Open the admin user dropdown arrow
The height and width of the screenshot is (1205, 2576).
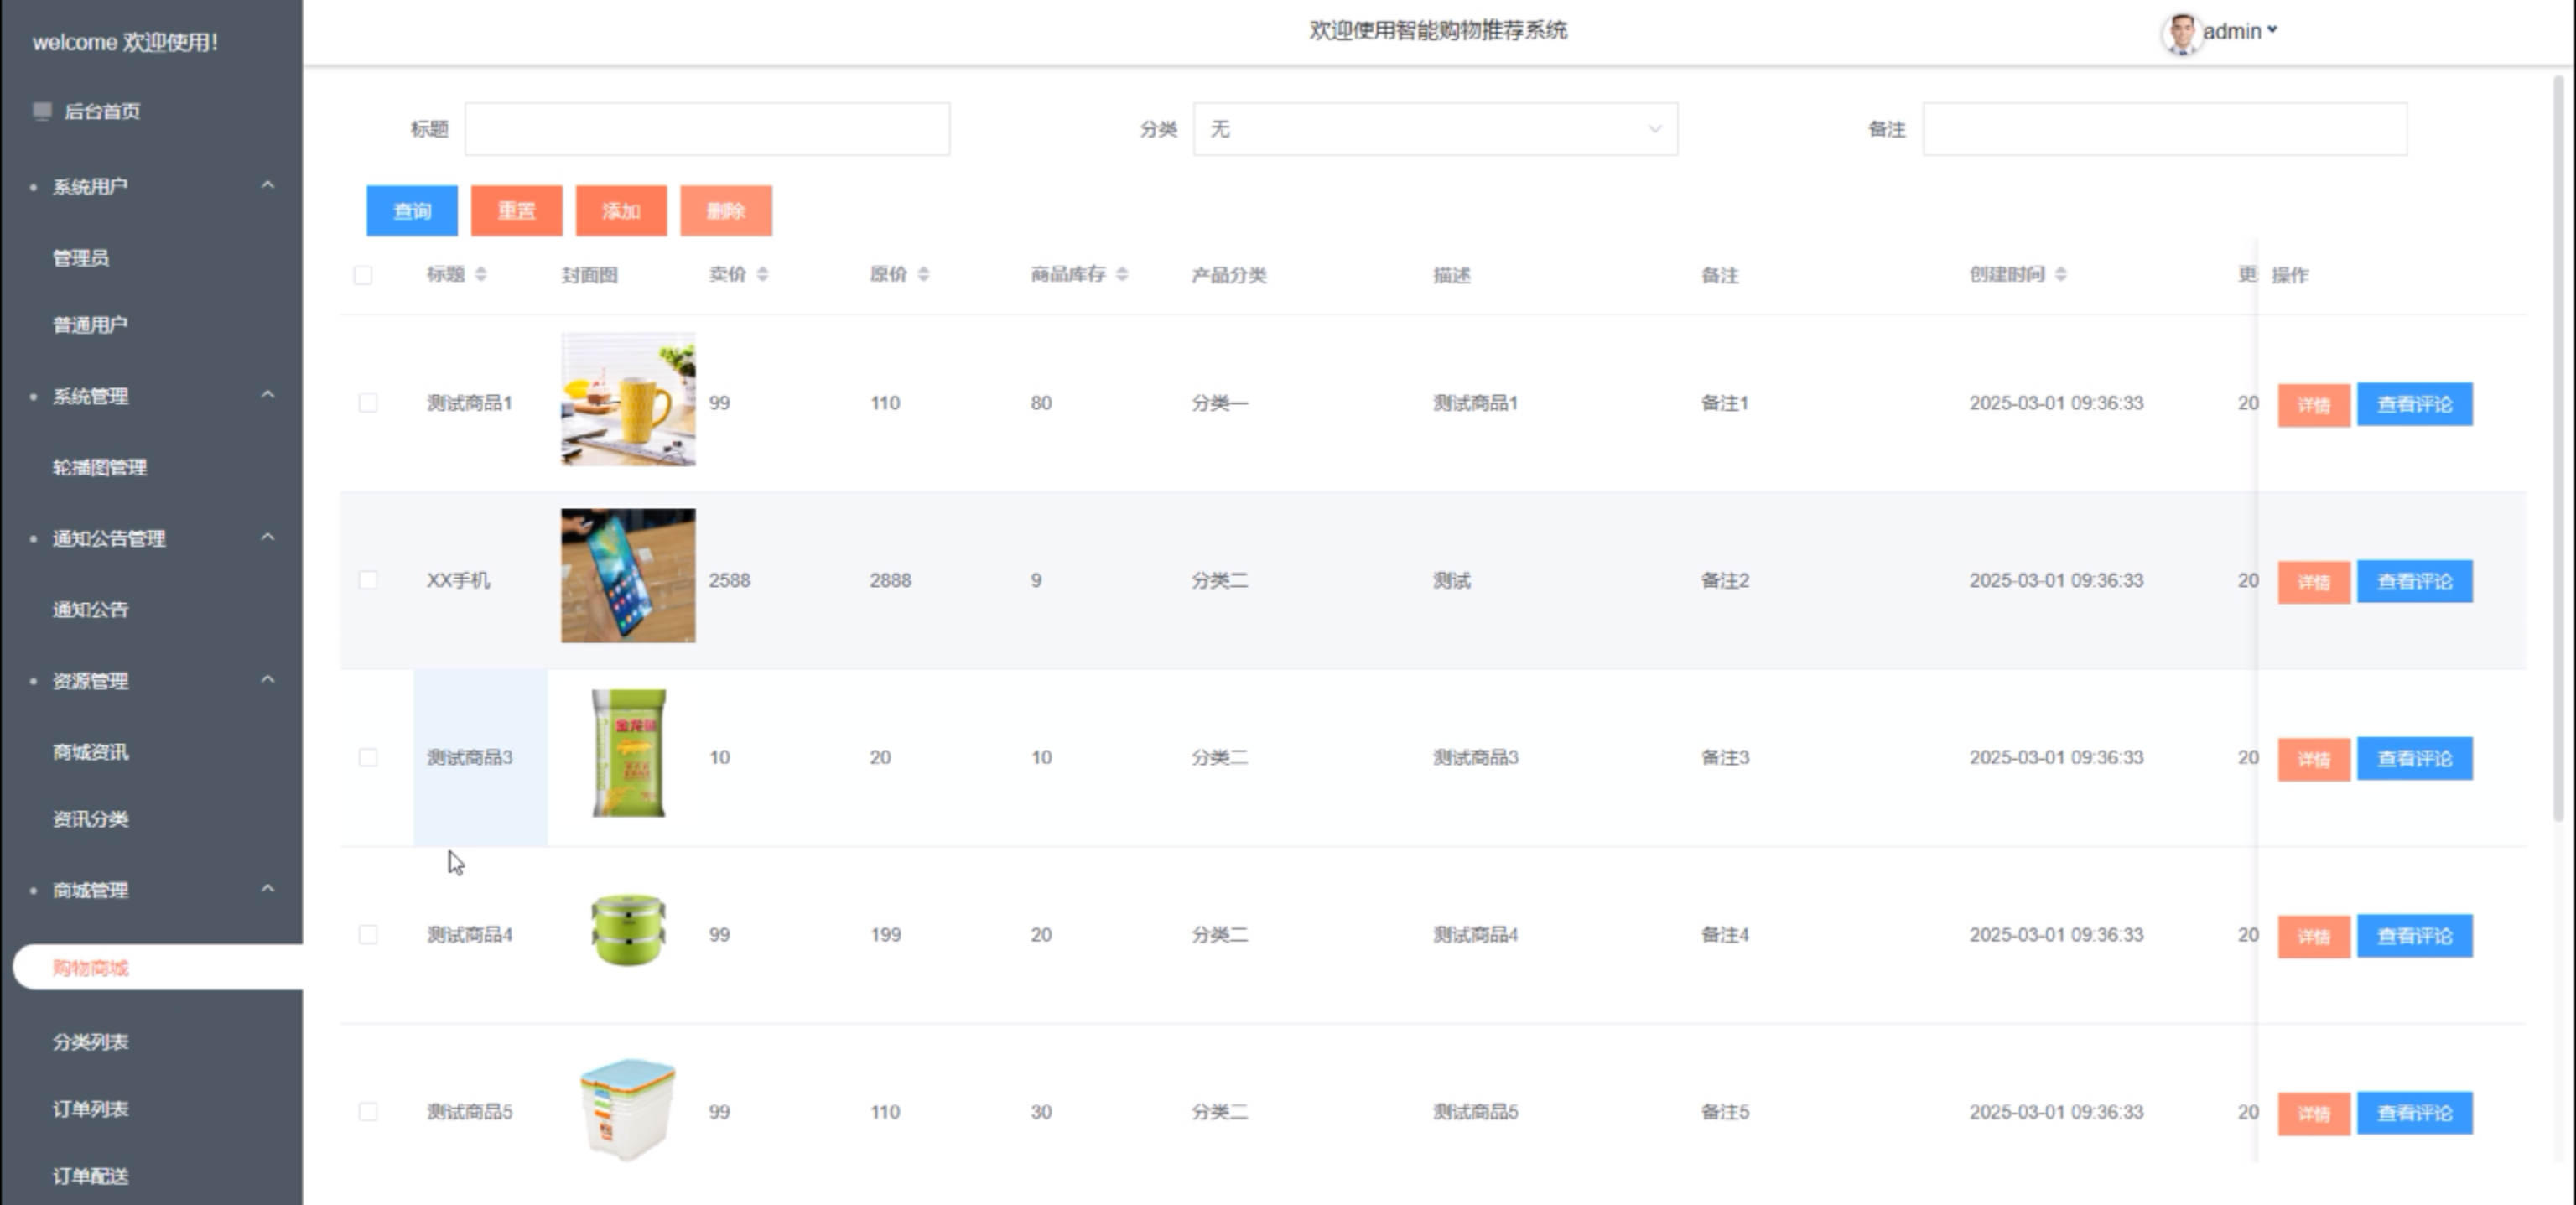click(x=2272, y=30)
